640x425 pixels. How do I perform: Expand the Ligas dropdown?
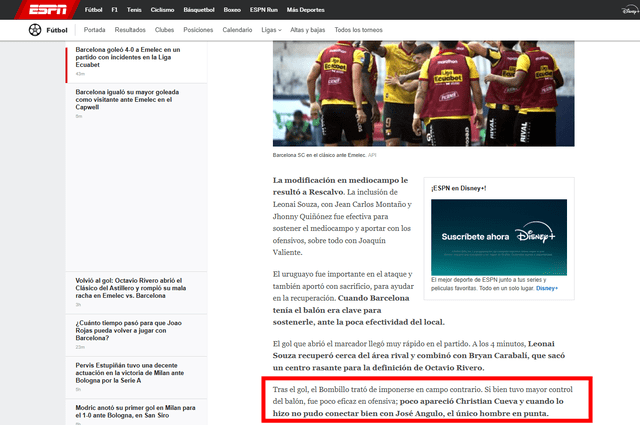[271, 30]
